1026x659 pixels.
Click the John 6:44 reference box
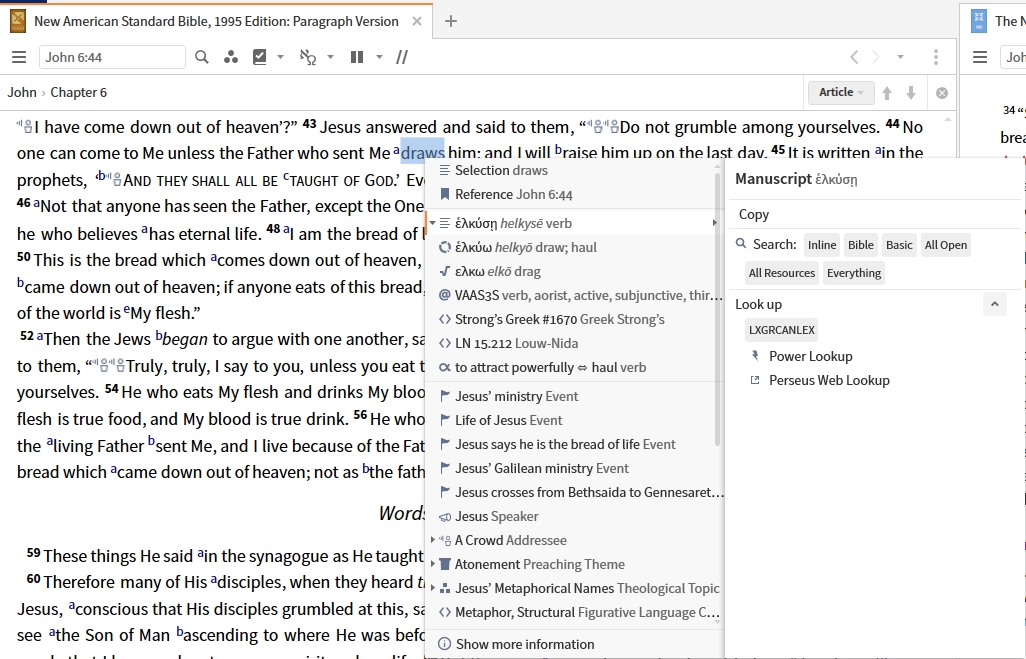(x=112, y=58)
